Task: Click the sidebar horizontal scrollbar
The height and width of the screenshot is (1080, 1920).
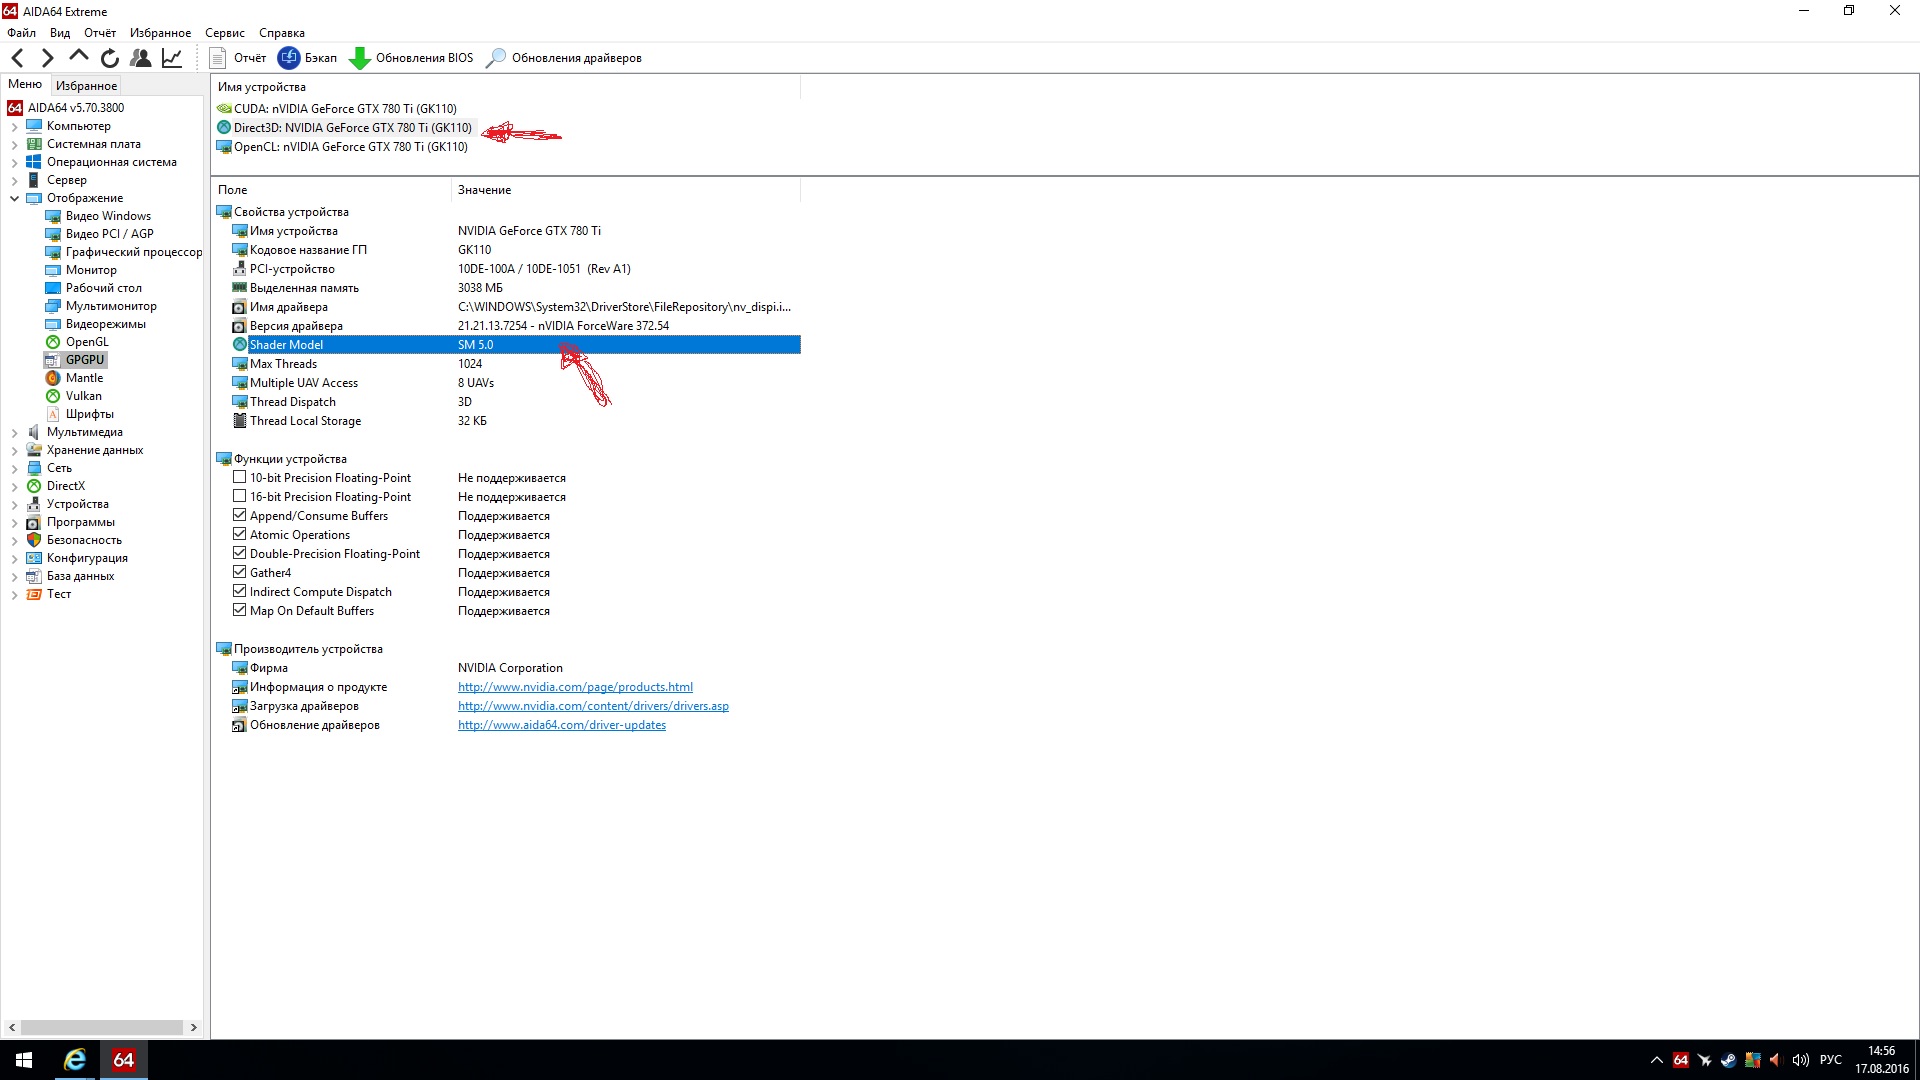Action: pyautogui.click(x=100, y=1027)
